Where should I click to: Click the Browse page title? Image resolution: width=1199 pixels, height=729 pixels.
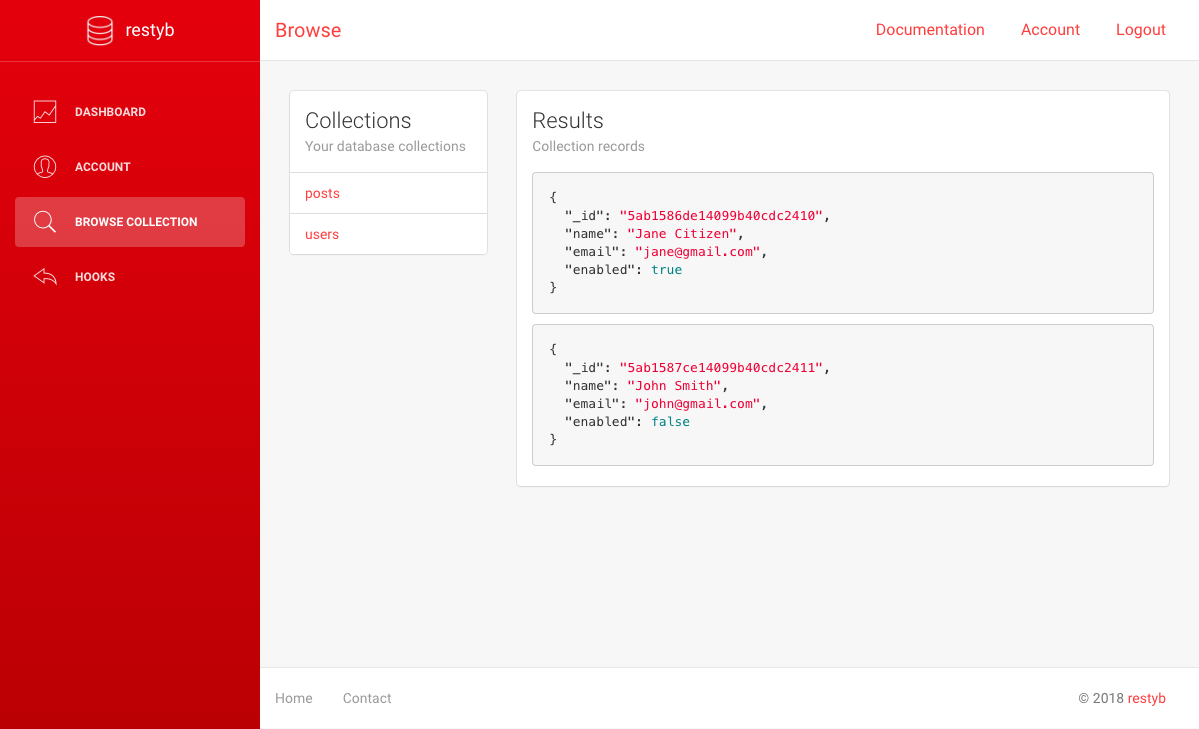[x=308, y=30]
